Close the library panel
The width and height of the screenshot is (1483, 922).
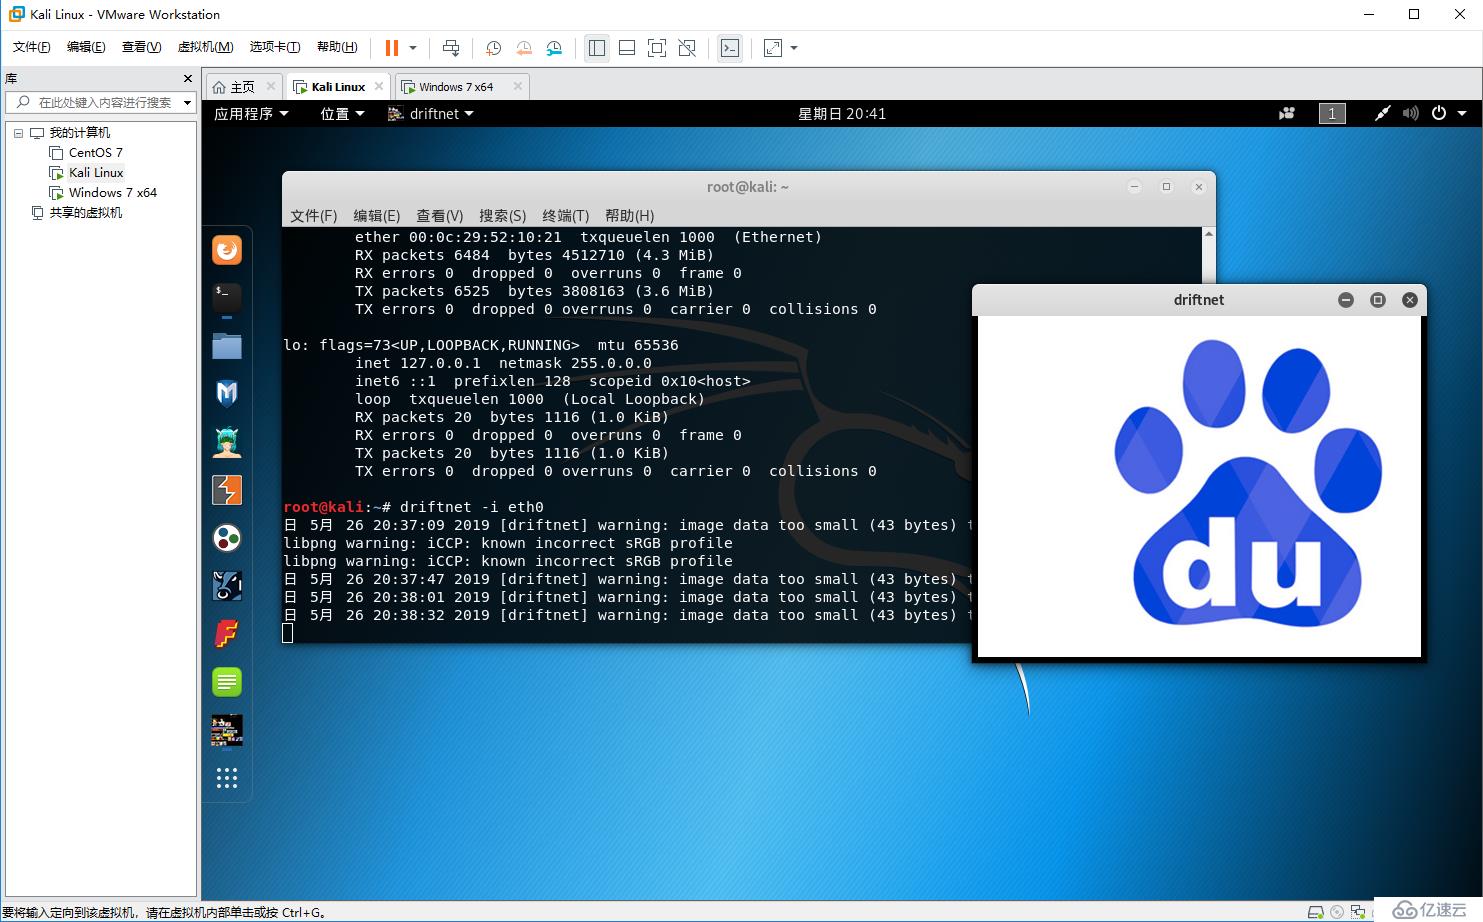point(187,78)
